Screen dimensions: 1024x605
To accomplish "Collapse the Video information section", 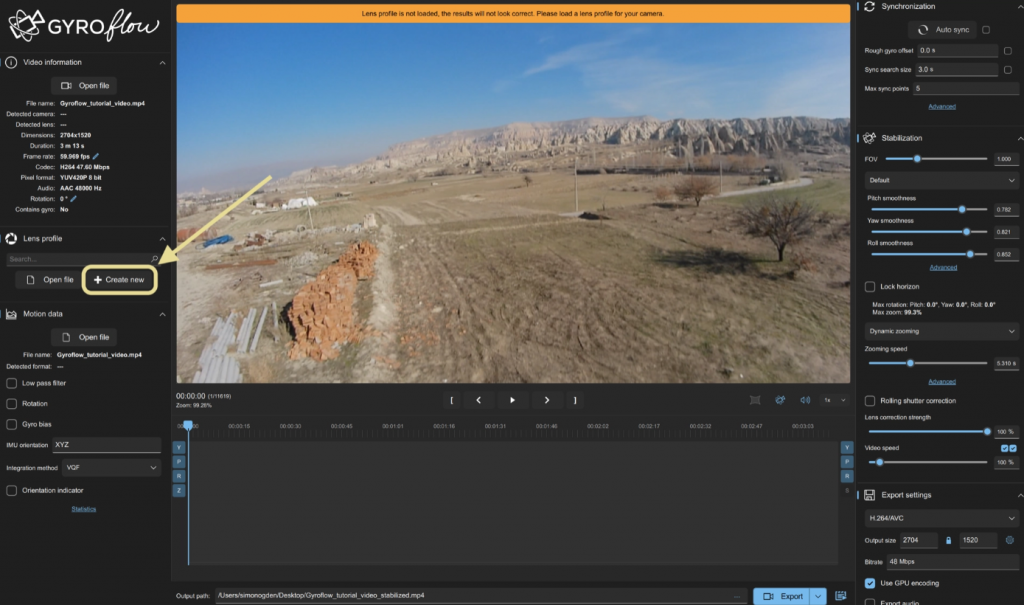I will 162,63.
